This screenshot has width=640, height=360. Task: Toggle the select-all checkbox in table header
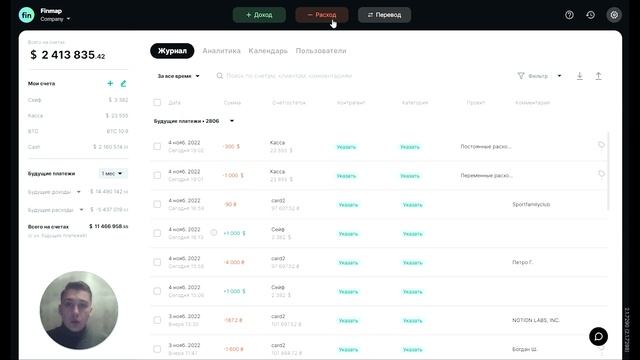157,102
